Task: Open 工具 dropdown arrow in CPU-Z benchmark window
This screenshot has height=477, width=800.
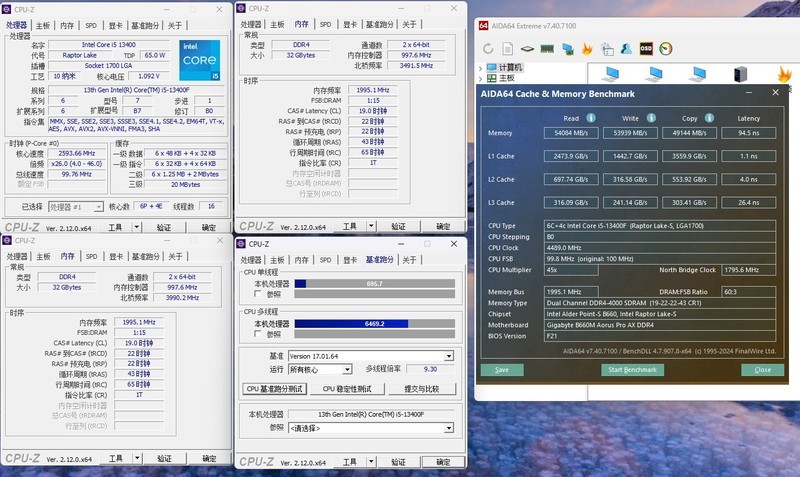Action: pyautogui.click(x=371, y=462)
